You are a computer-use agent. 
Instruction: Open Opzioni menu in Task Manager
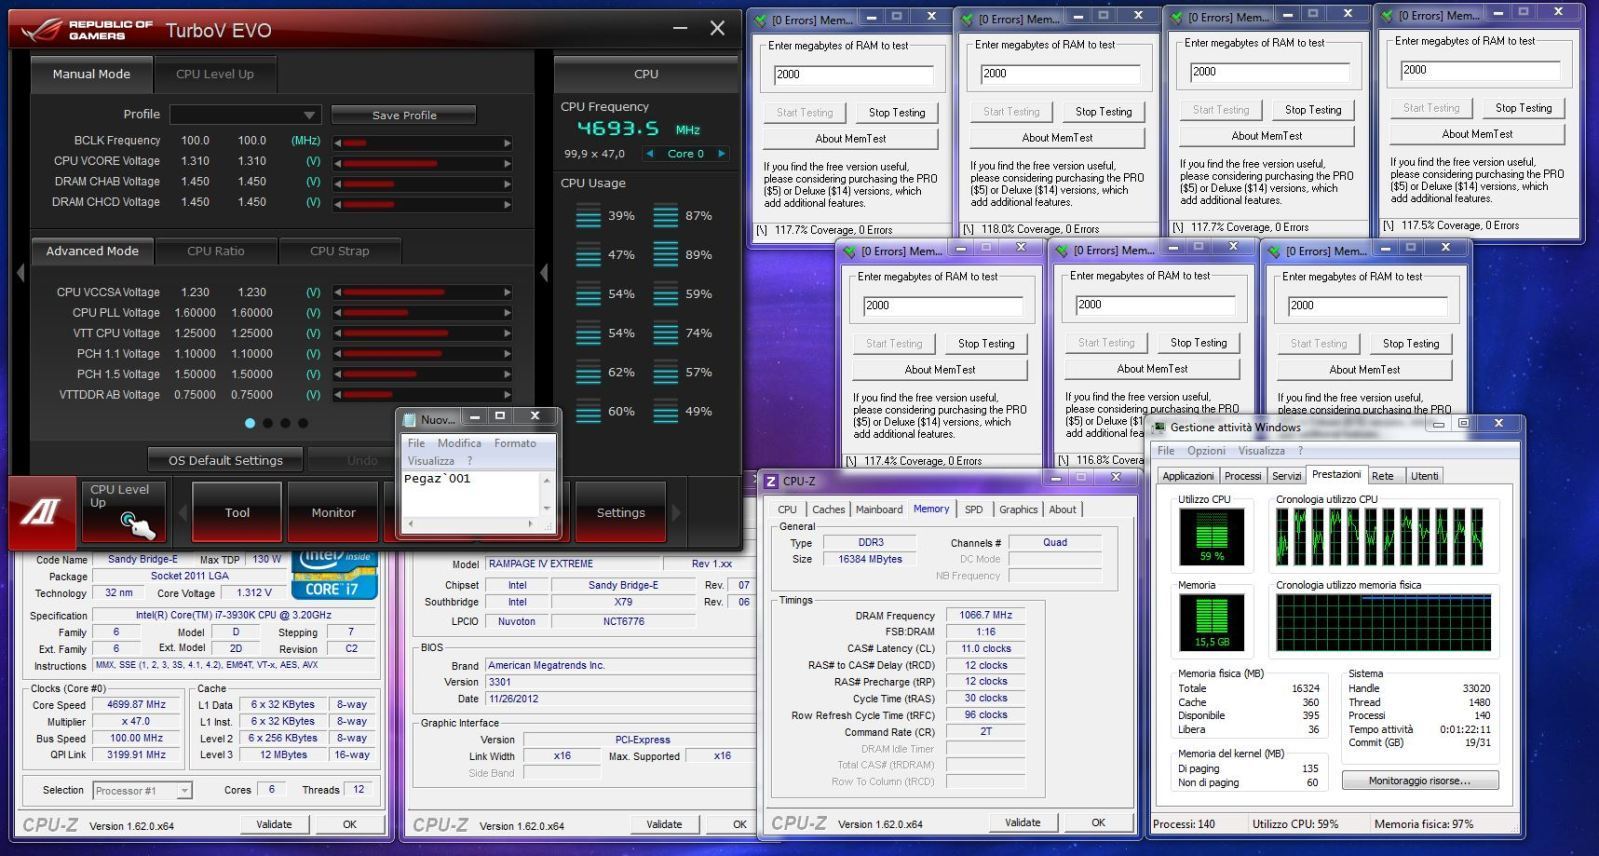click(x=1206, y=451)
